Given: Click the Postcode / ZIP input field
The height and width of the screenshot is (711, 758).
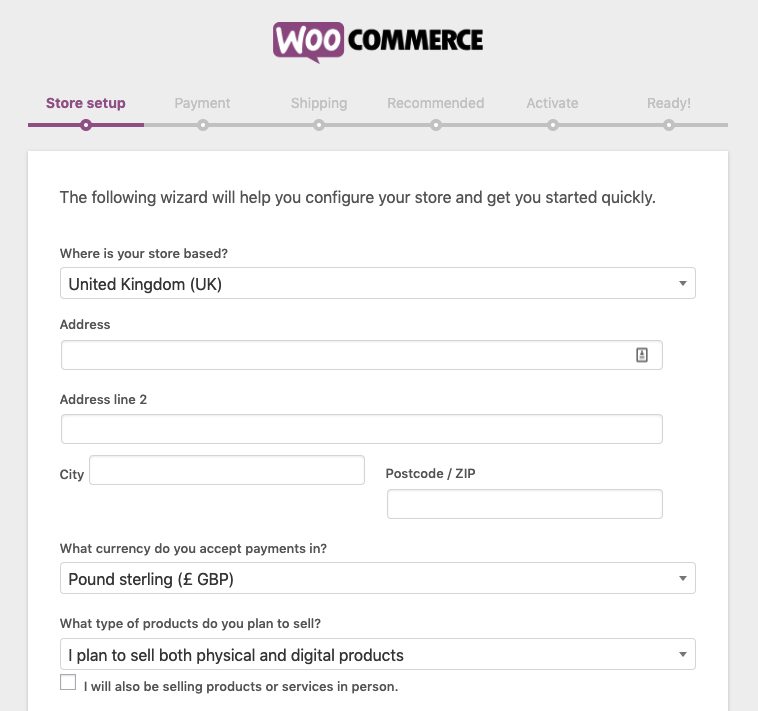Looking at the screenshot, I should 524,504.
